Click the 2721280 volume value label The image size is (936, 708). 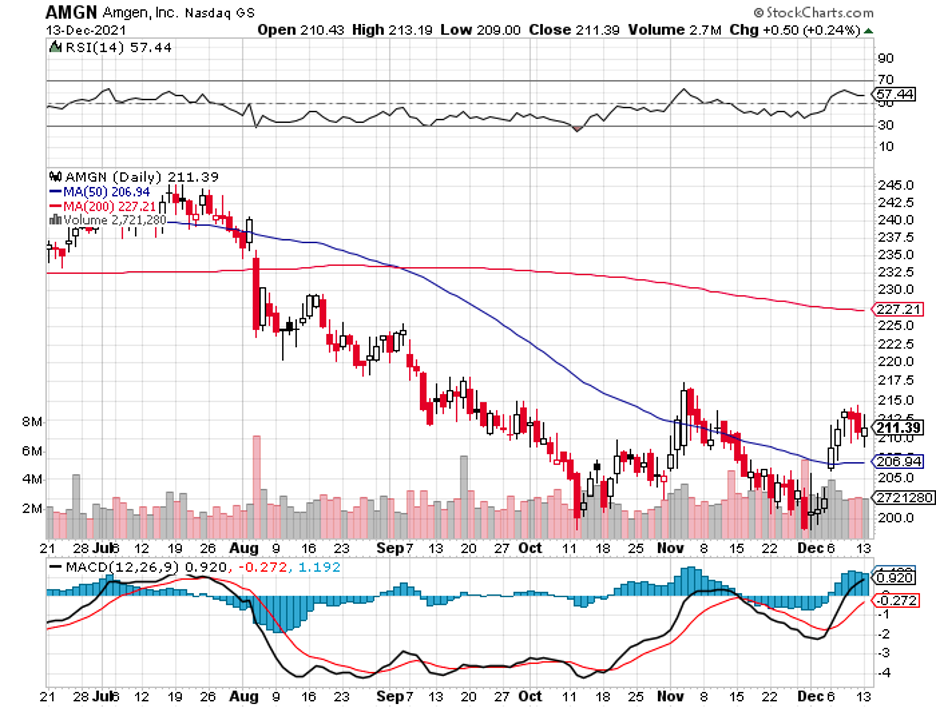pos(898,497)
